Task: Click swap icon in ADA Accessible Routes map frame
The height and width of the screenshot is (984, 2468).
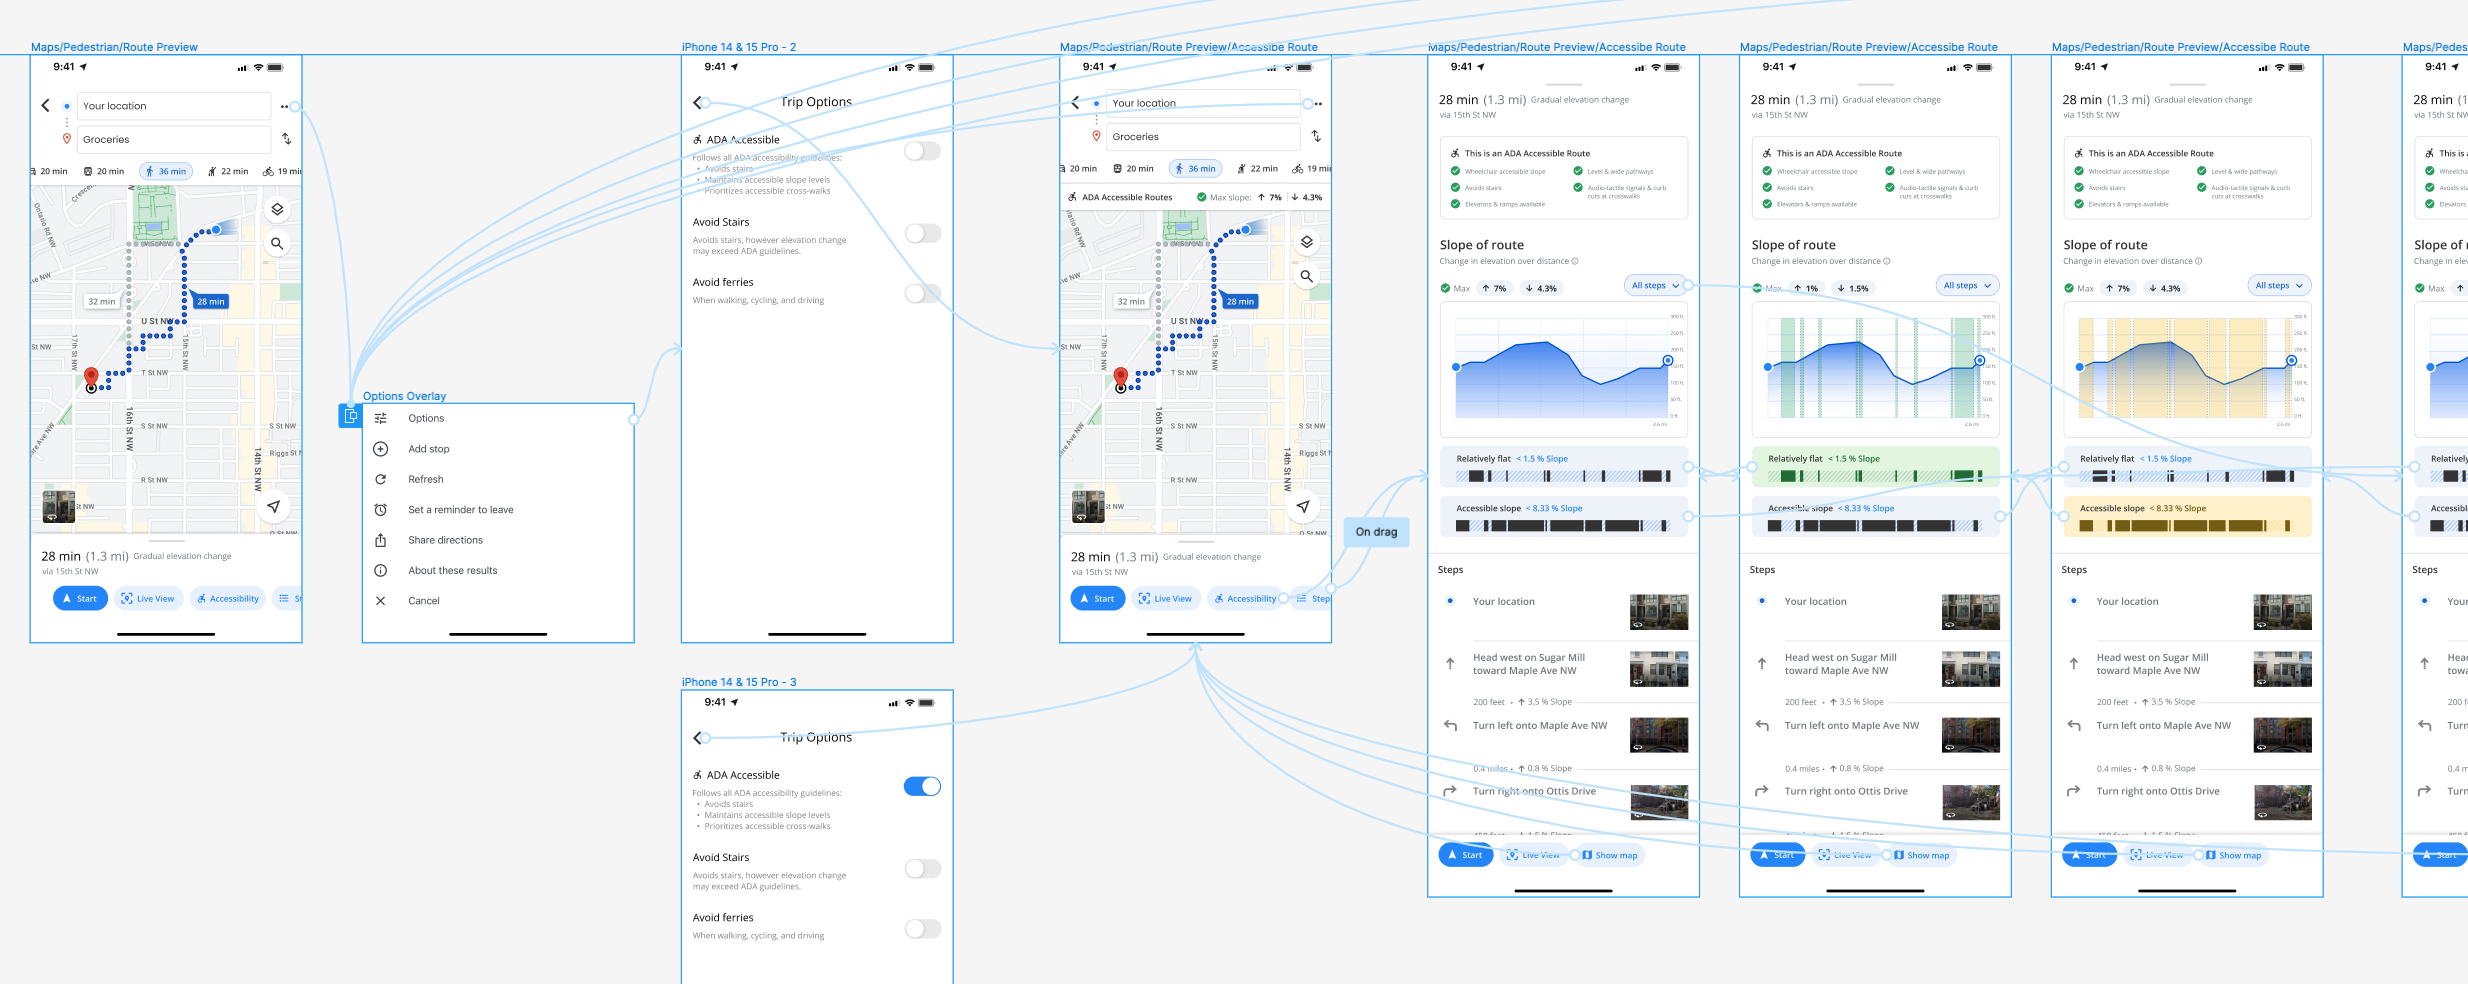Action: pos(1316,136)
